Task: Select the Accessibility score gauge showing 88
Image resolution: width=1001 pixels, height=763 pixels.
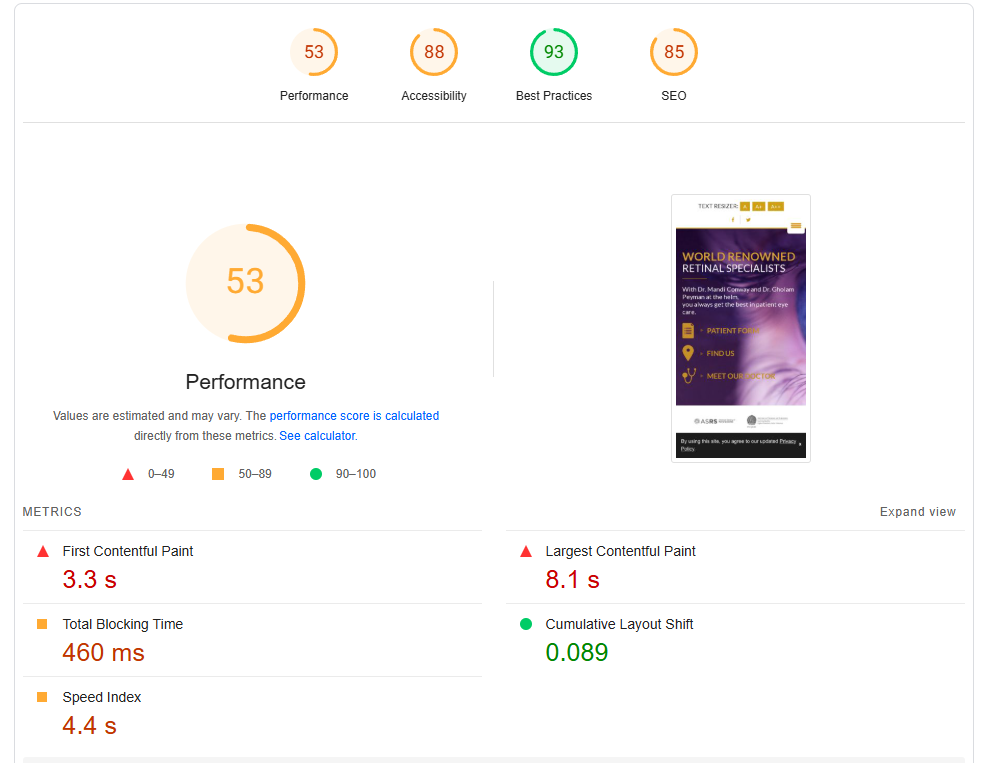Action: 433,52
